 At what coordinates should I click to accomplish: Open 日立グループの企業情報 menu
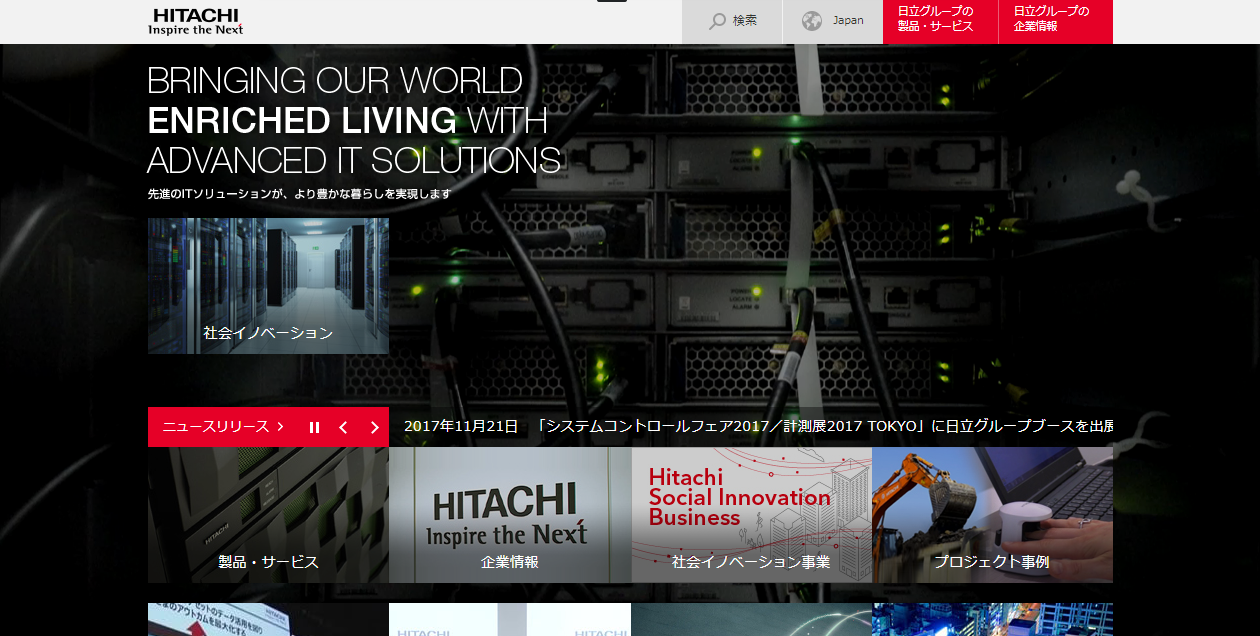[1056, 22]
